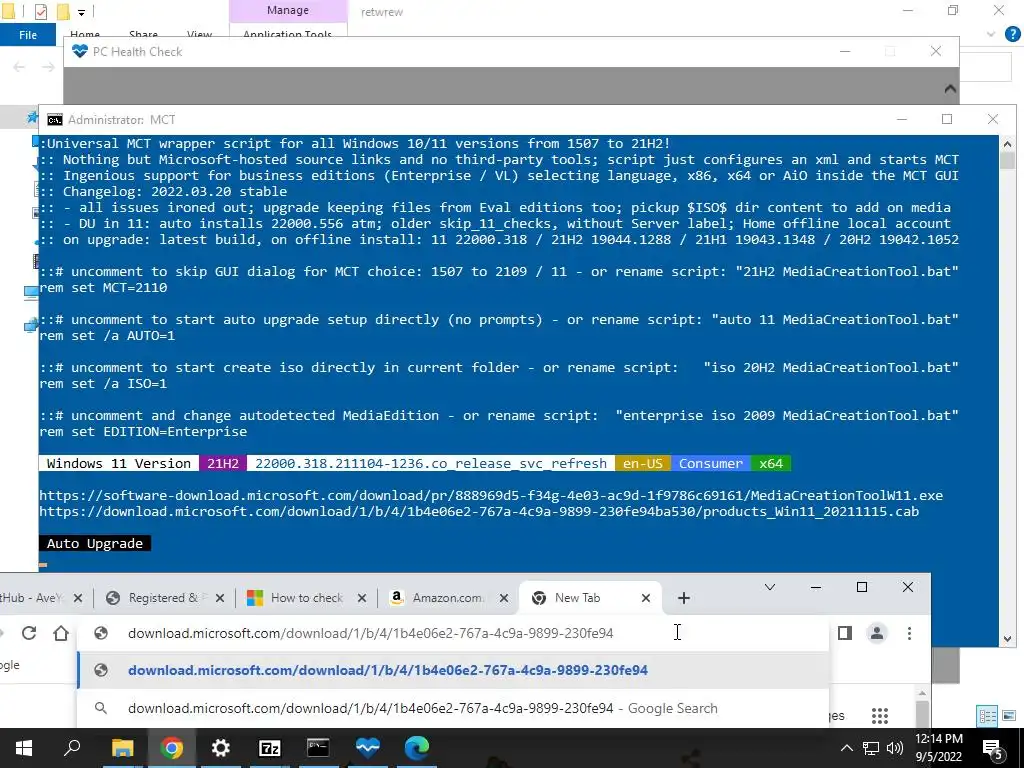Screen dimensions: 1024x768
Task: Open Google apps grid icon
Action: point(880,716)
